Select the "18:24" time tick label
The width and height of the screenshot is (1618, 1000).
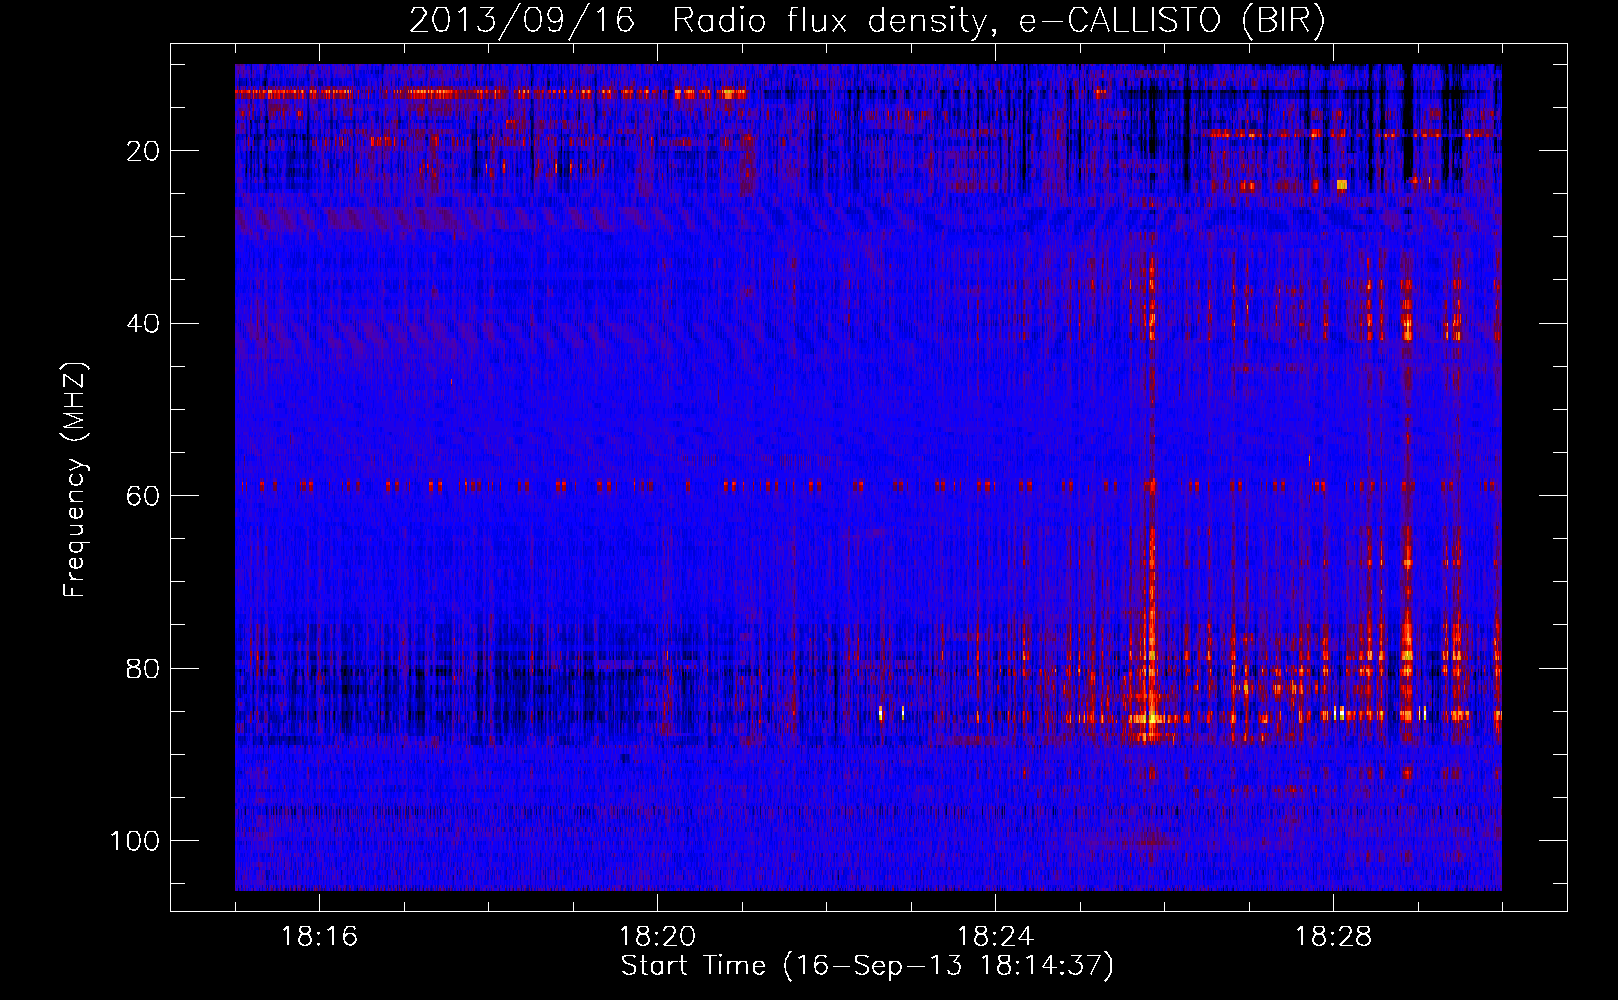click(x=995, y=937)
